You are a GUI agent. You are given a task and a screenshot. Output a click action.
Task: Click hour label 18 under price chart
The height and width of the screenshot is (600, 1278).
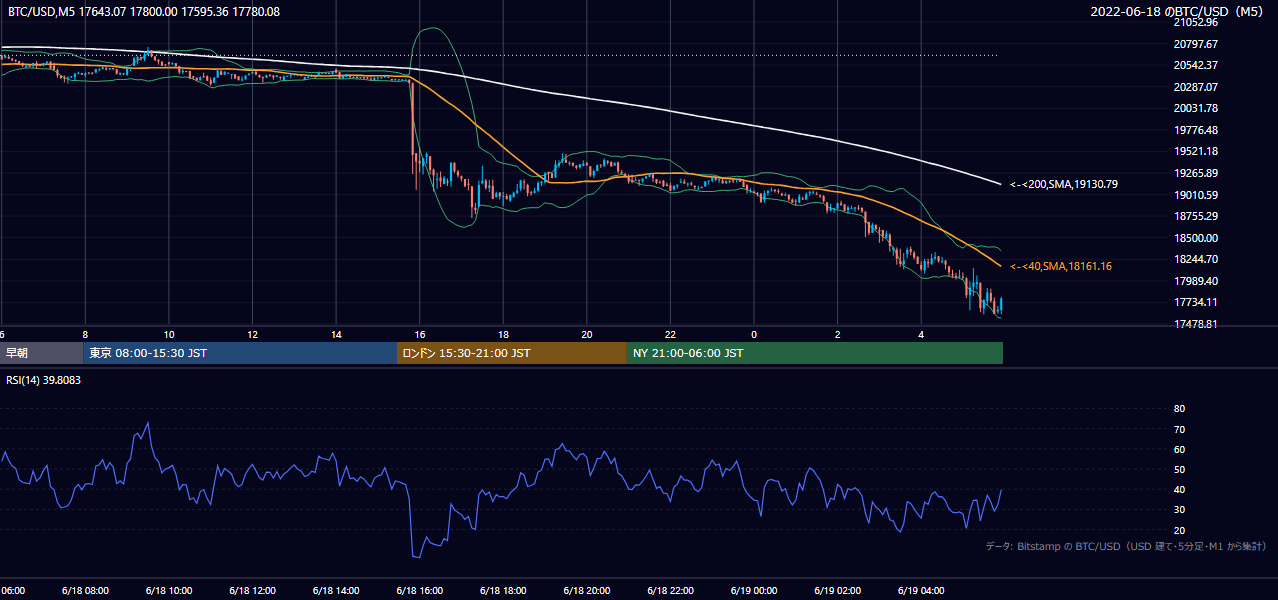tap(503, 334)
